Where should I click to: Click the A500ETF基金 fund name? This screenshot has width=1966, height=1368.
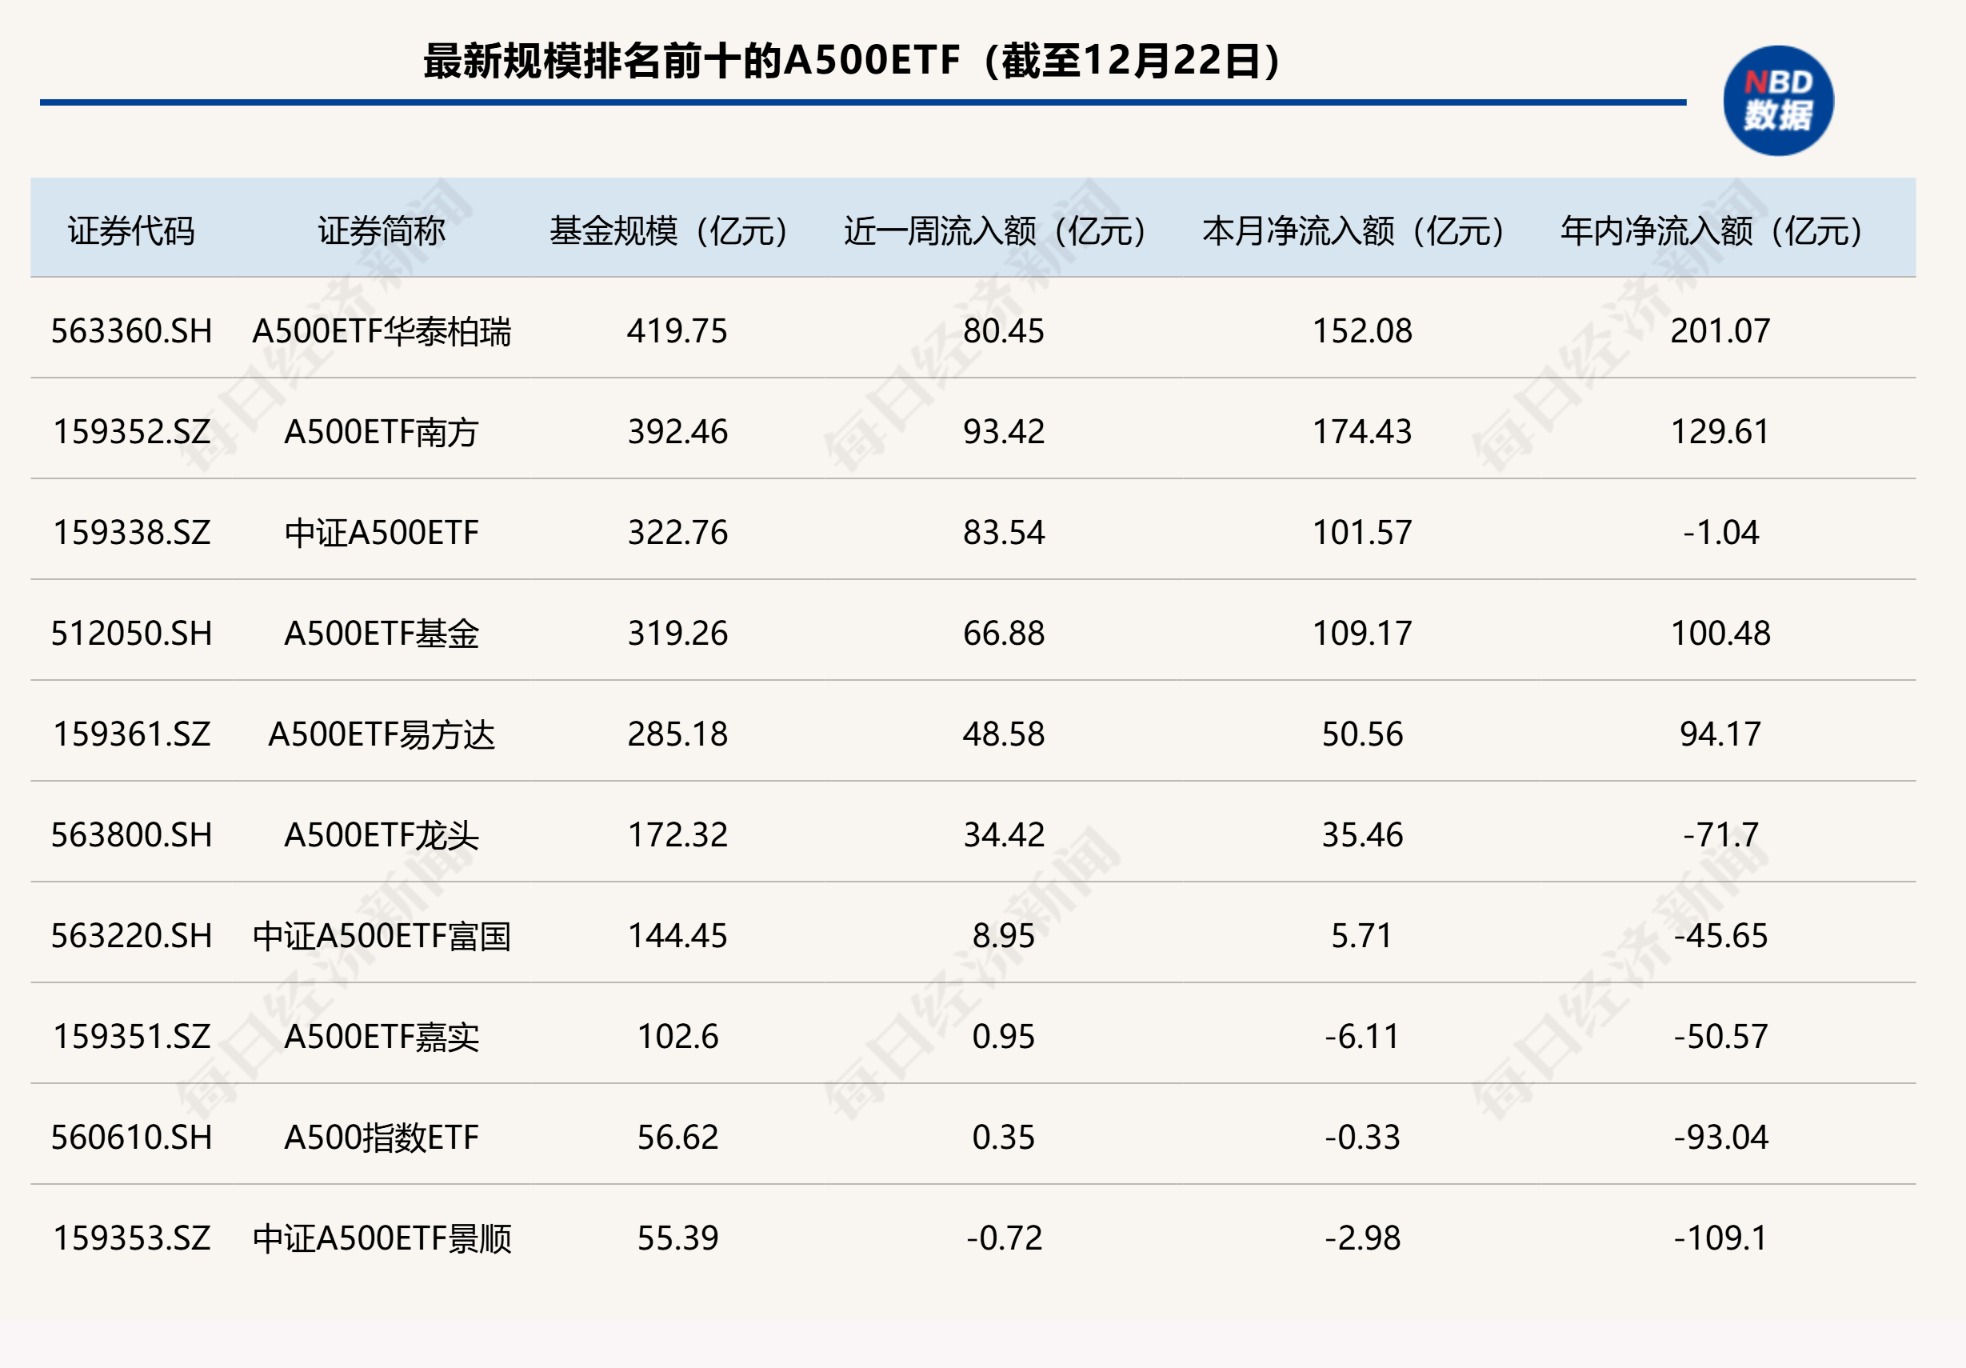381,633
